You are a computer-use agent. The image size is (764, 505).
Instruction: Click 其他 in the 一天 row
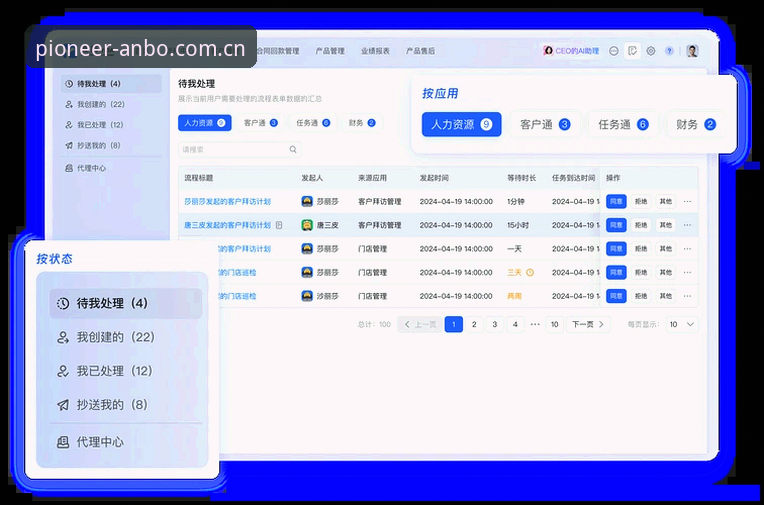pos(666,249)
